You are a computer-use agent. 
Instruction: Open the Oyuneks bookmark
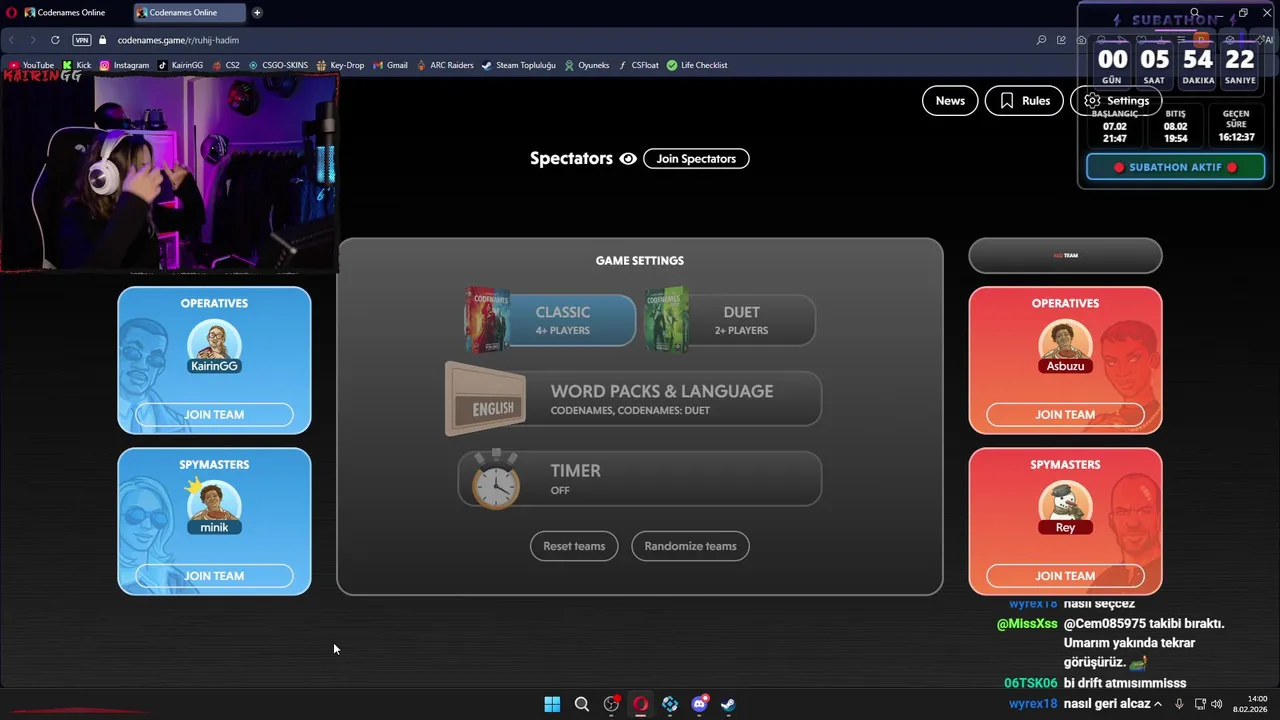tap(586, 65)
